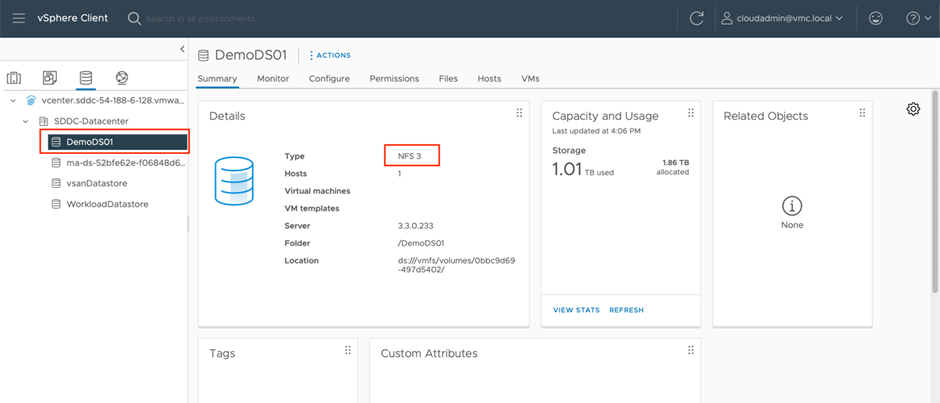
Task: Open the hamburger navigation menu
Action: (18, 18)
